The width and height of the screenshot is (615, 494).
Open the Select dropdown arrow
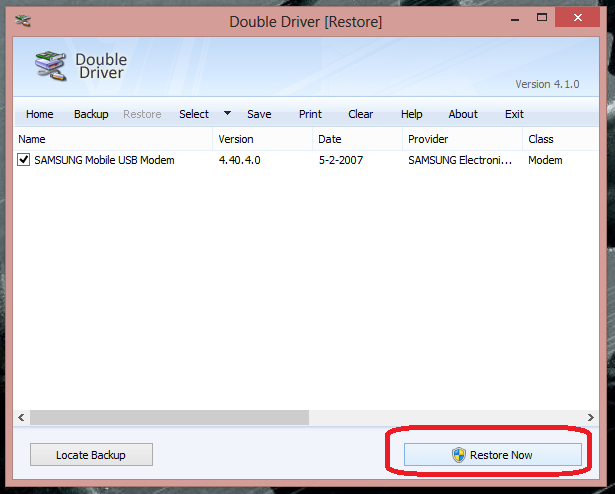click(x=227, y=113)
